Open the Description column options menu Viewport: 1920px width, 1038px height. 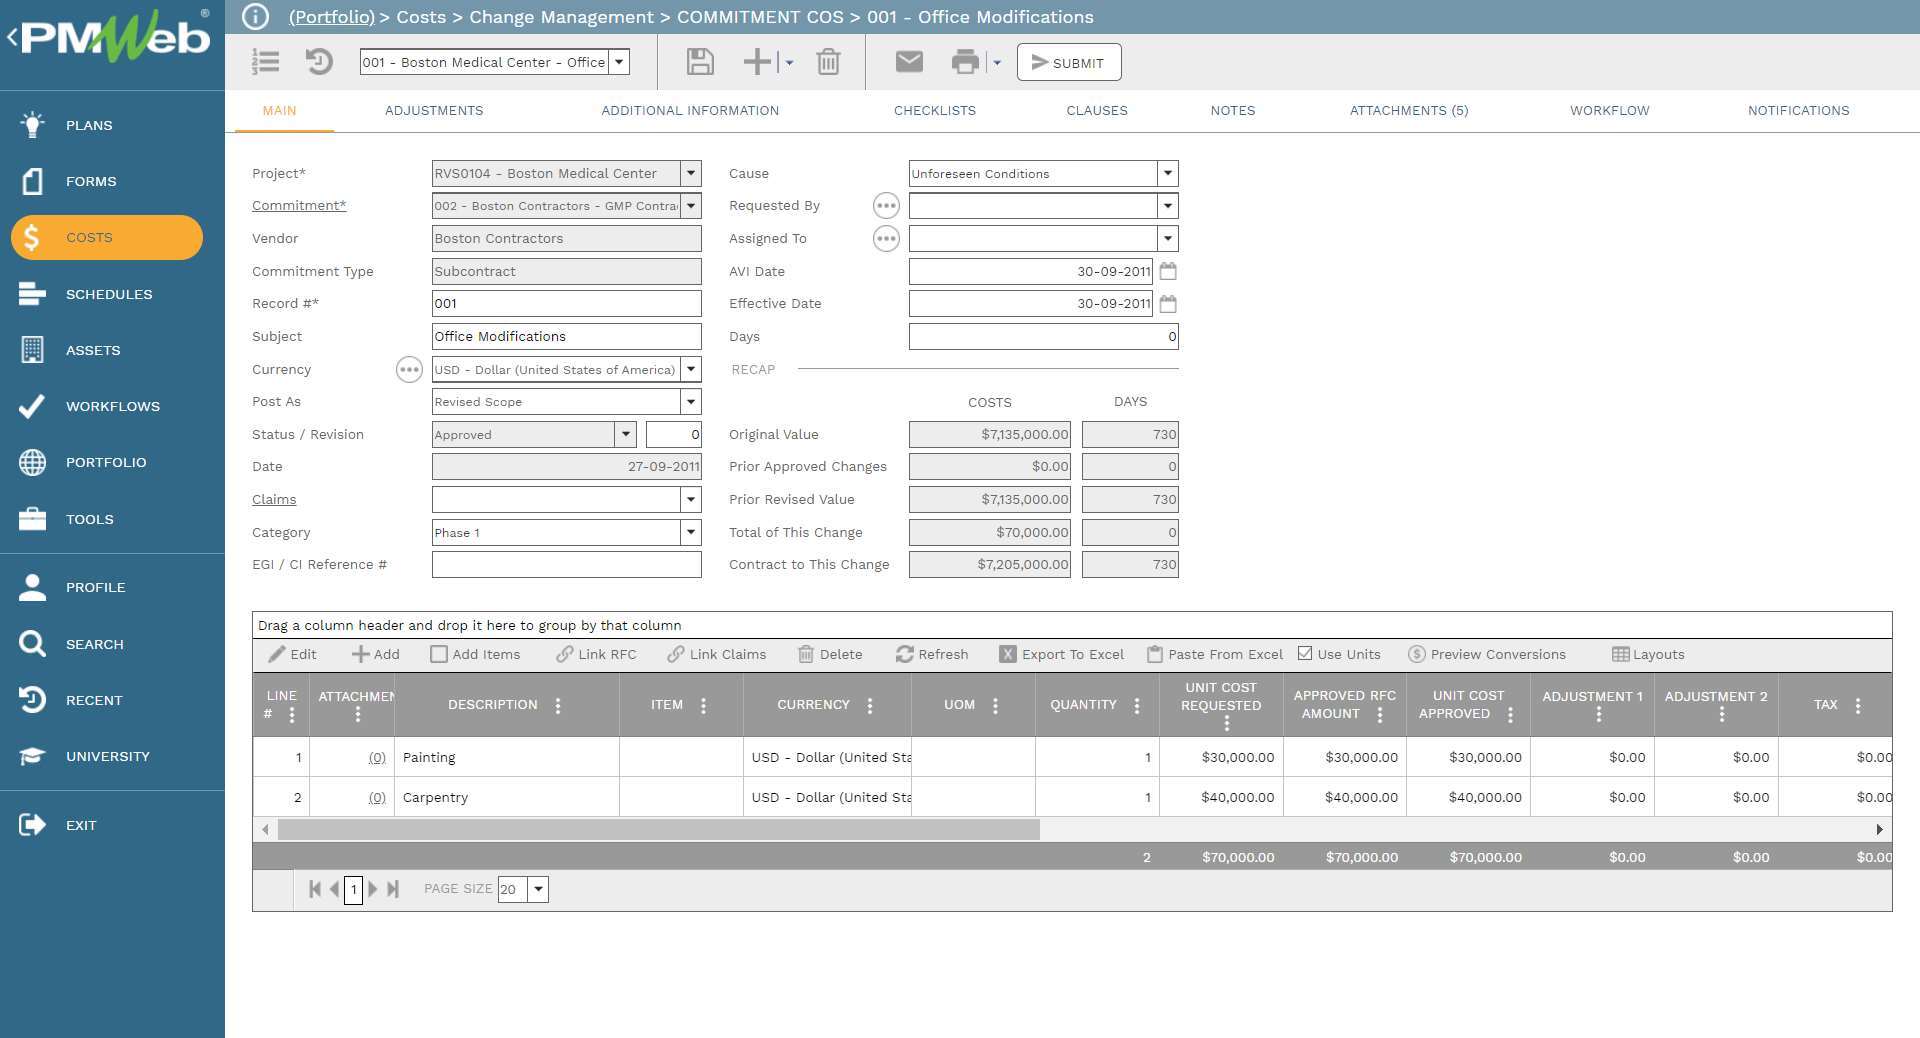coord(558,705)
